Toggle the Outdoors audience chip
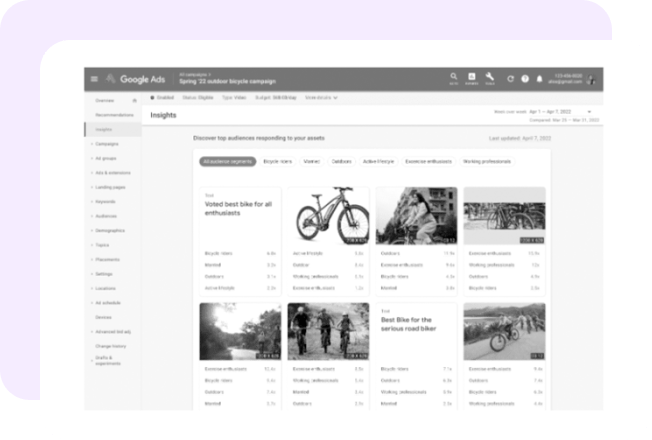The width and height of the screenshot is (652, 440). [341, 160]
